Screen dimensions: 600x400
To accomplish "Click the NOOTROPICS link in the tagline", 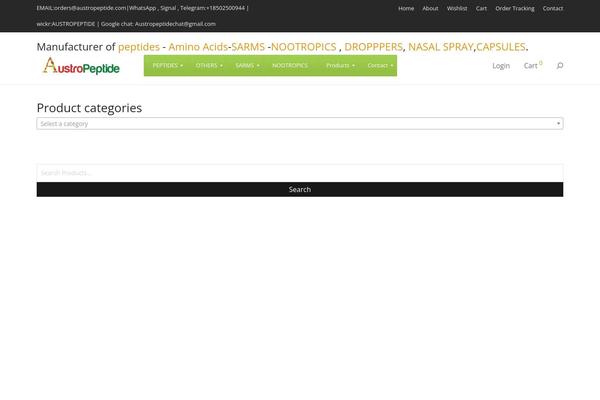I will tap(304, 47).
